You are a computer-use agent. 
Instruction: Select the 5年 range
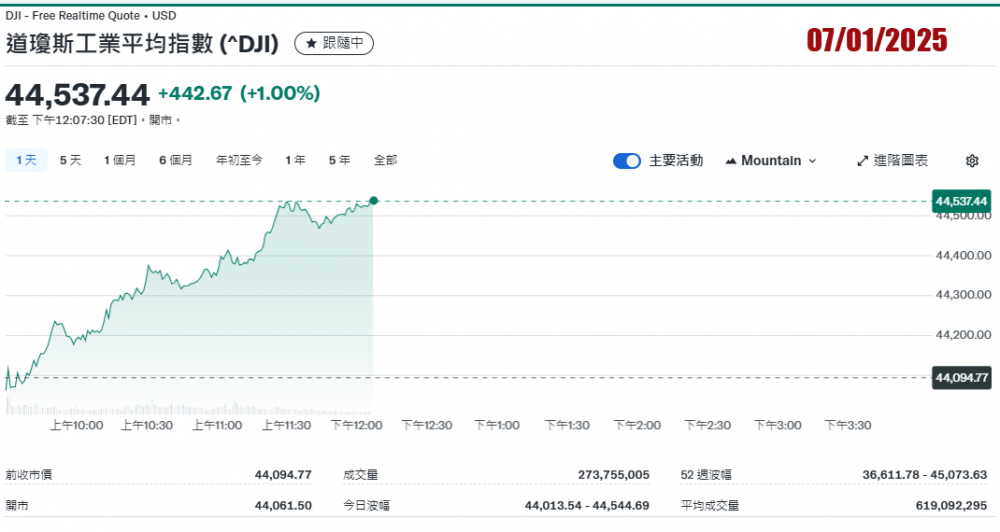tap(338, 160)
